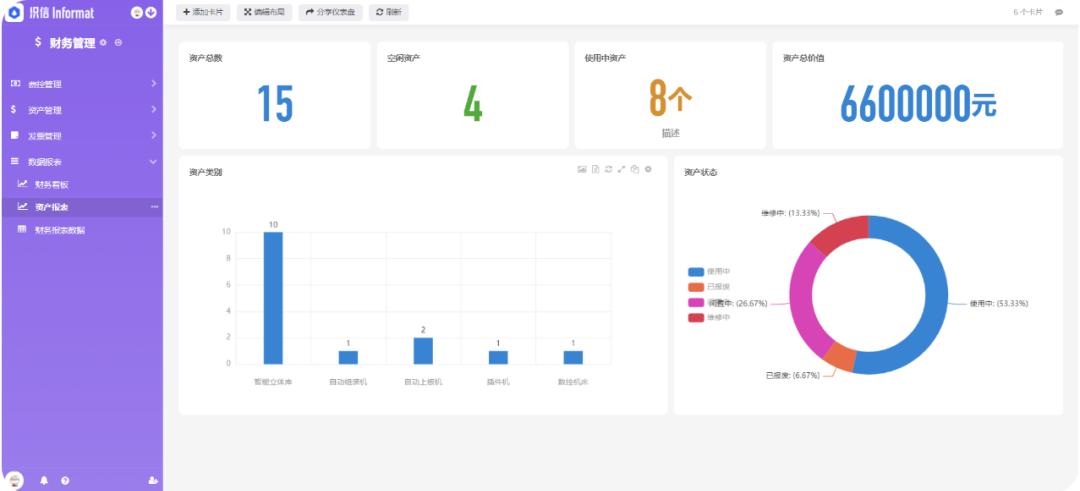Open the 资产类别 chart settings gear
Image resolution: width=1080 pixels, height=491 pixels.
(x=648, y=170)
